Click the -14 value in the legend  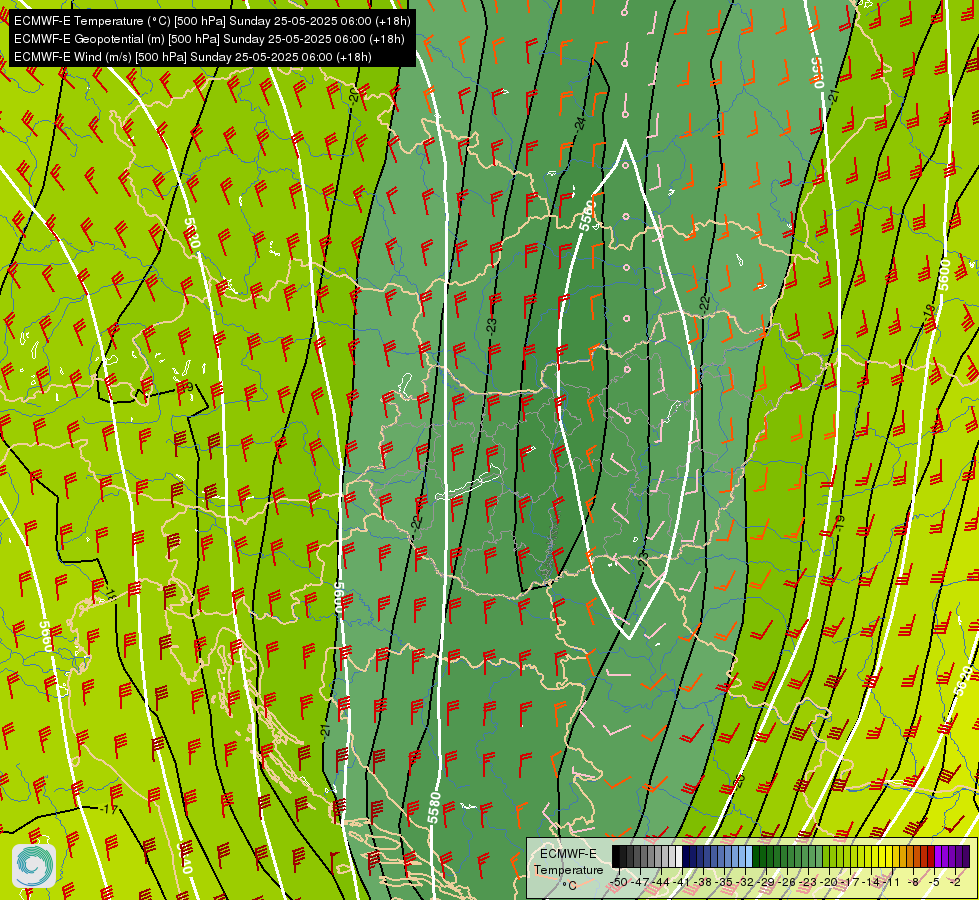click(x=871, y=882)
